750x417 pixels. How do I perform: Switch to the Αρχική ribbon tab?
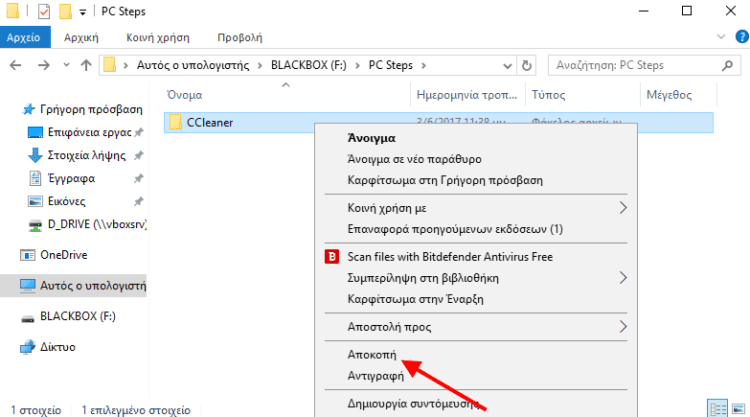[x=81, y=37]
